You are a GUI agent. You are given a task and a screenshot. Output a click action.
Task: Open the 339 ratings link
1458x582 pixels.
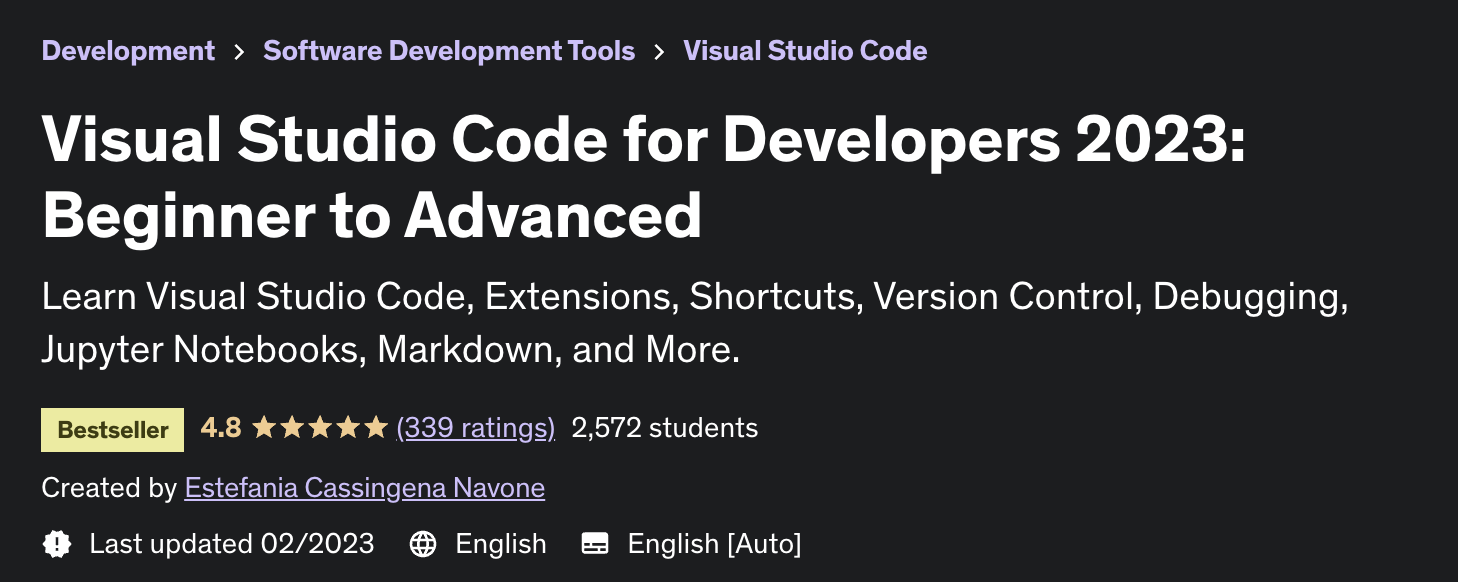(476, 427)
